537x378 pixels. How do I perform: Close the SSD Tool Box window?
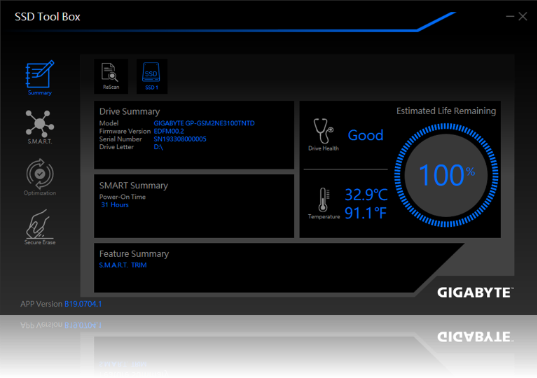tap(523, 16)
